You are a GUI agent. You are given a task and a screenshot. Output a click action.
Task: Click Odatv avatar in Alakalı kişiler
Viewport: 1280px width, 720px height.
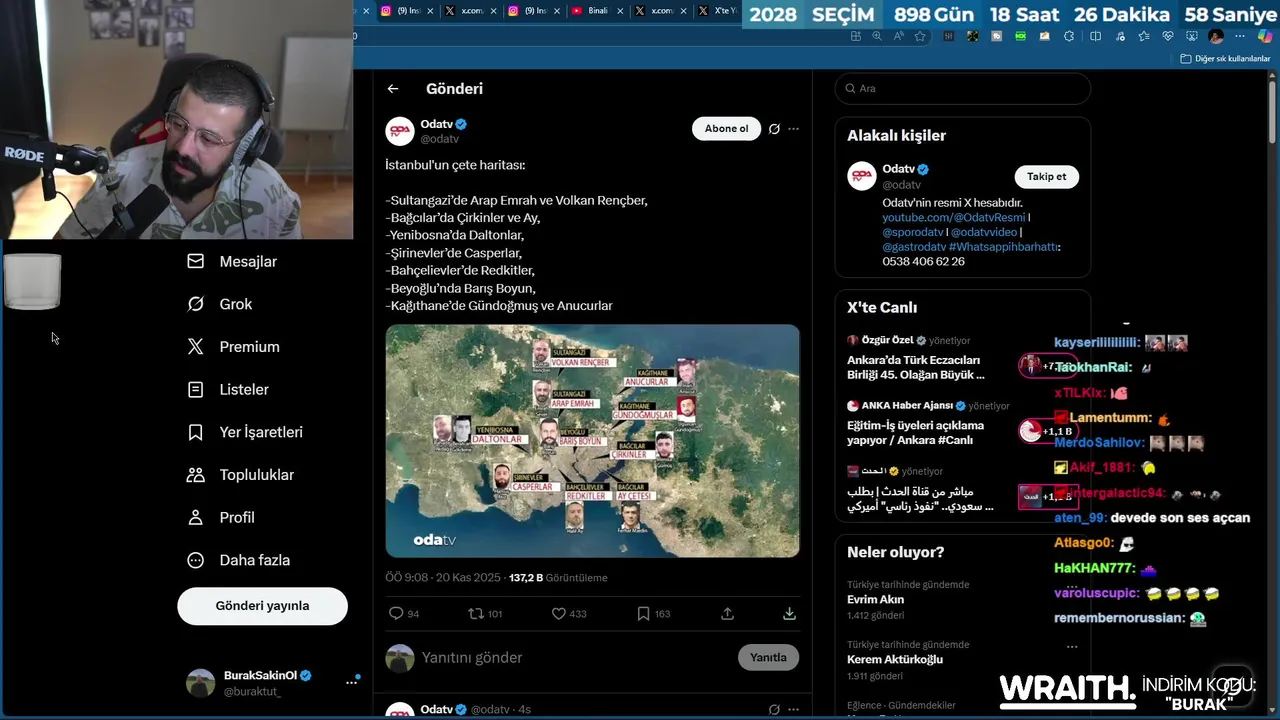point(862,176)
